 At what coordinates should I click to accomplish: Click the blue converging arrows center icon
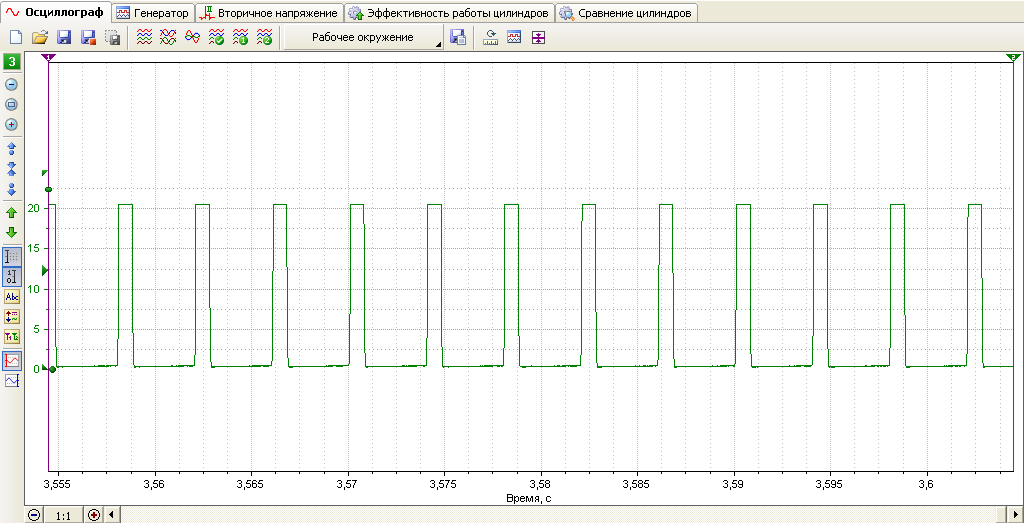pyautogui.click(x=12, y=168)
